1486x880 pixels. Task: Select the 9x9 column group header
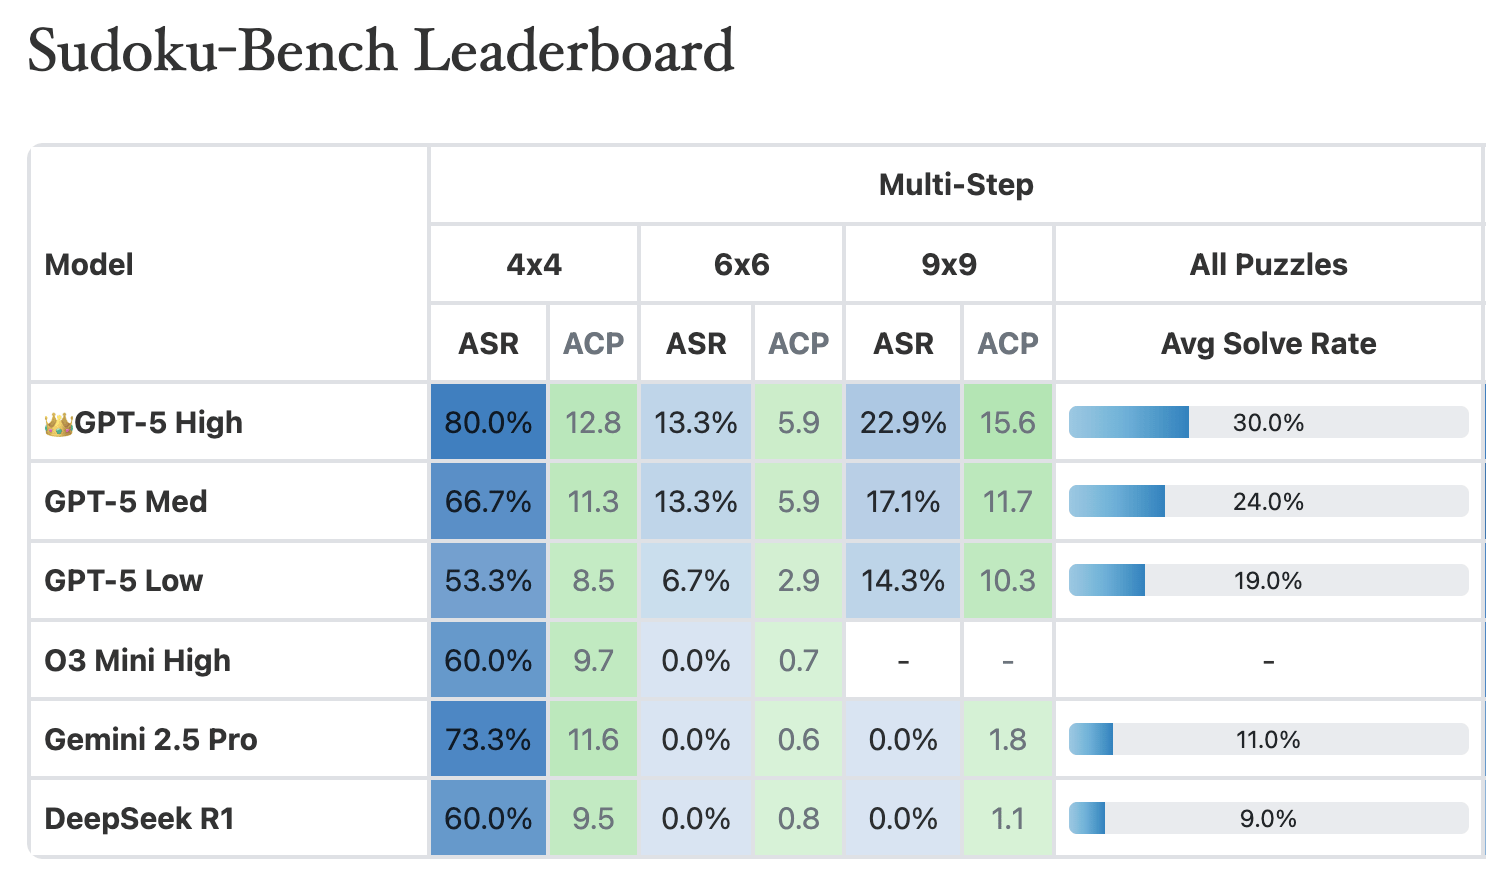pos(948,264)
